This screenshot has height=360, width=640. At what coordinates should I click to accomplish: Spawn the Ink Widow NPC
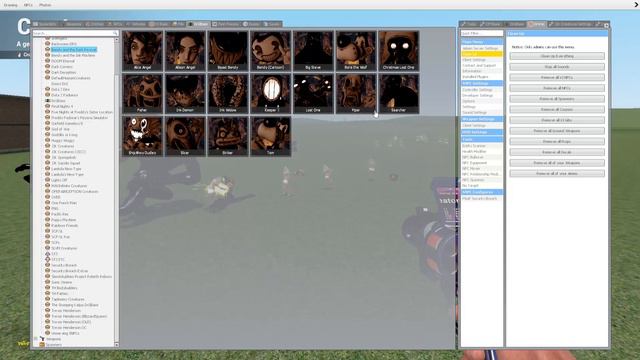point(228,93)
